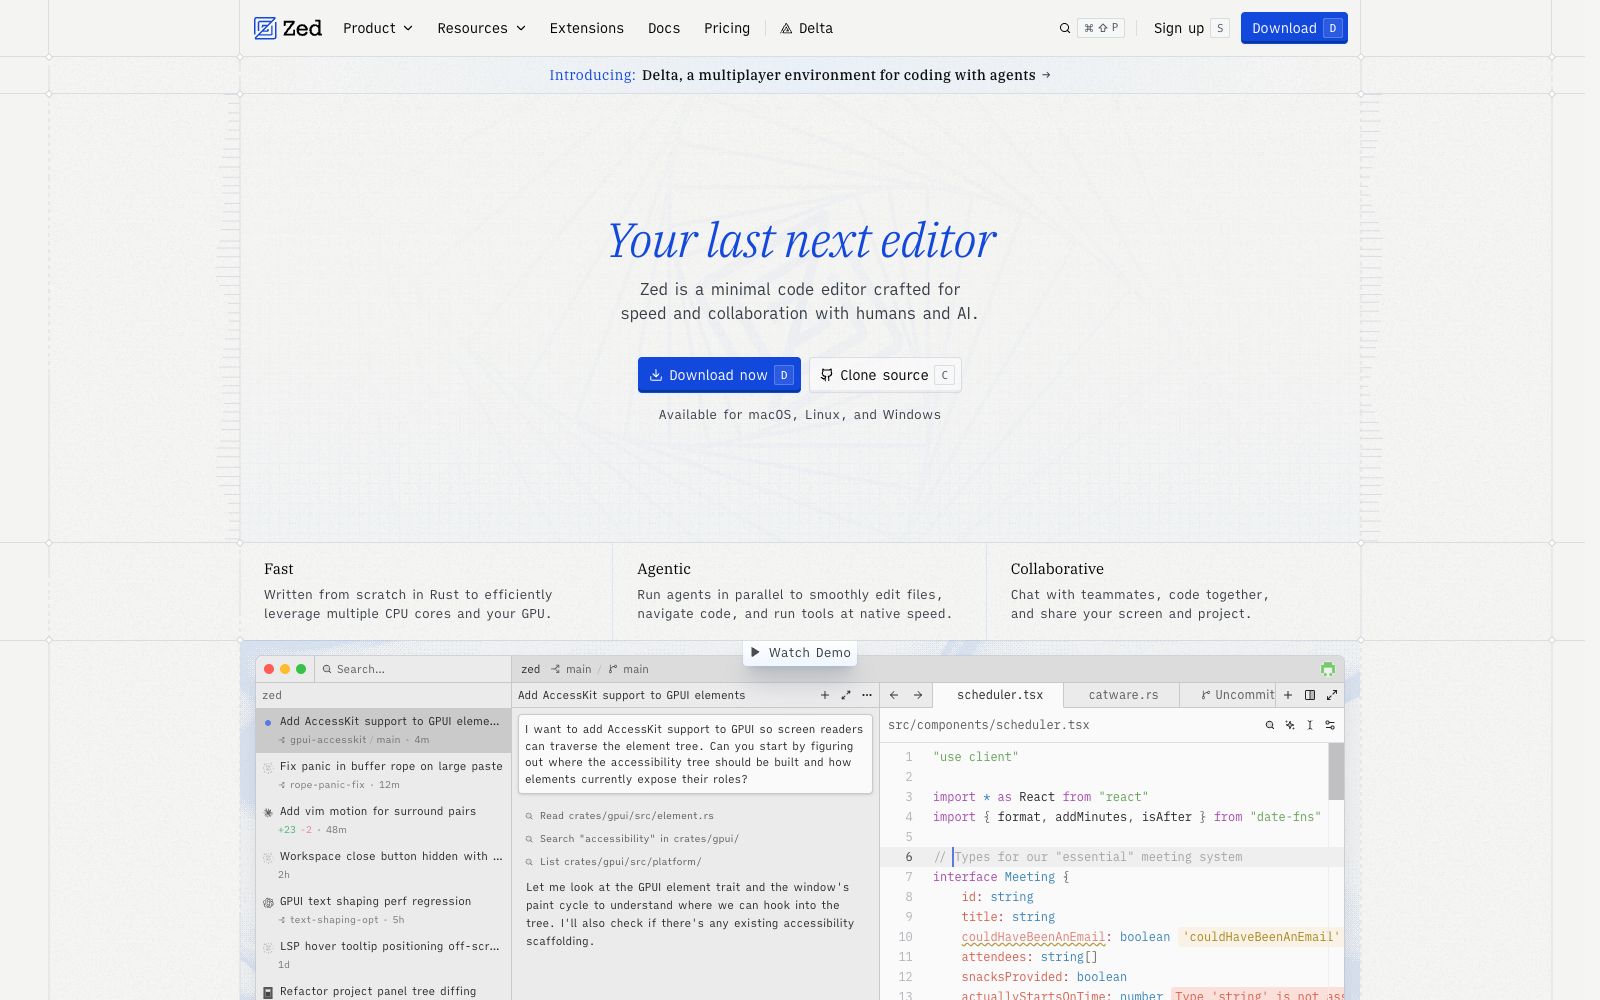Click the editor's vertical scrollbar thumb
The image size is (1600, 1000).
[1336, 771]
